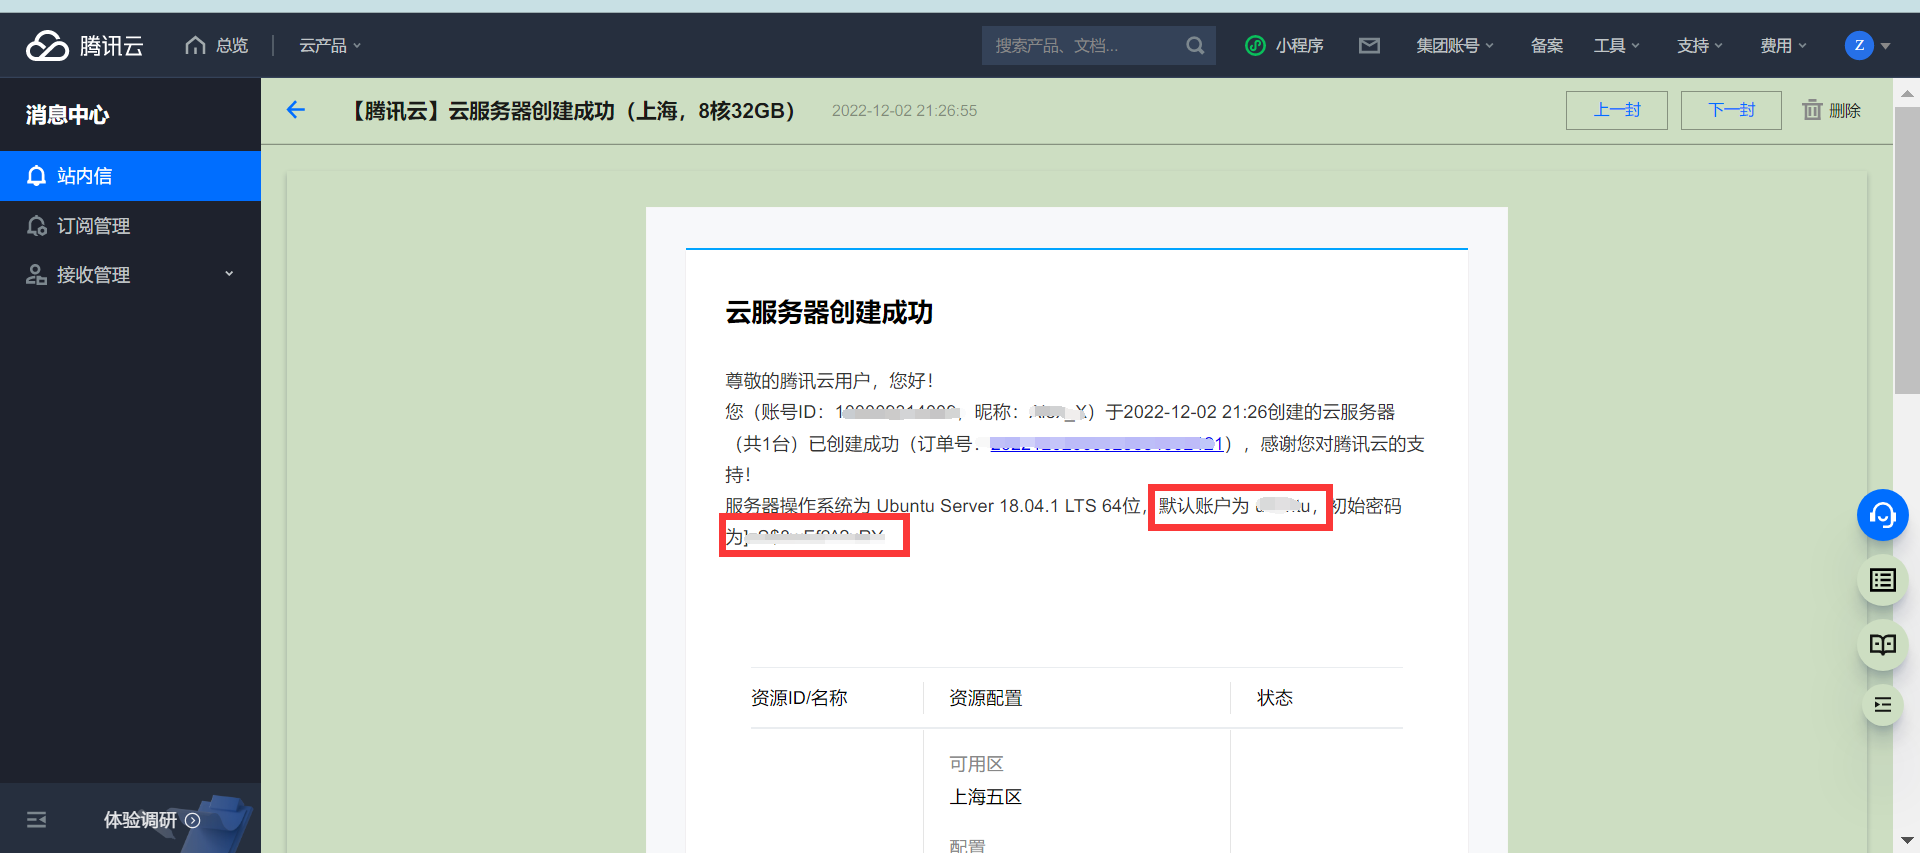The width and height of the screenshot is (1920, 853).
Task: Expand the 费用 billing dropdown
Action: click(1783, 46)
